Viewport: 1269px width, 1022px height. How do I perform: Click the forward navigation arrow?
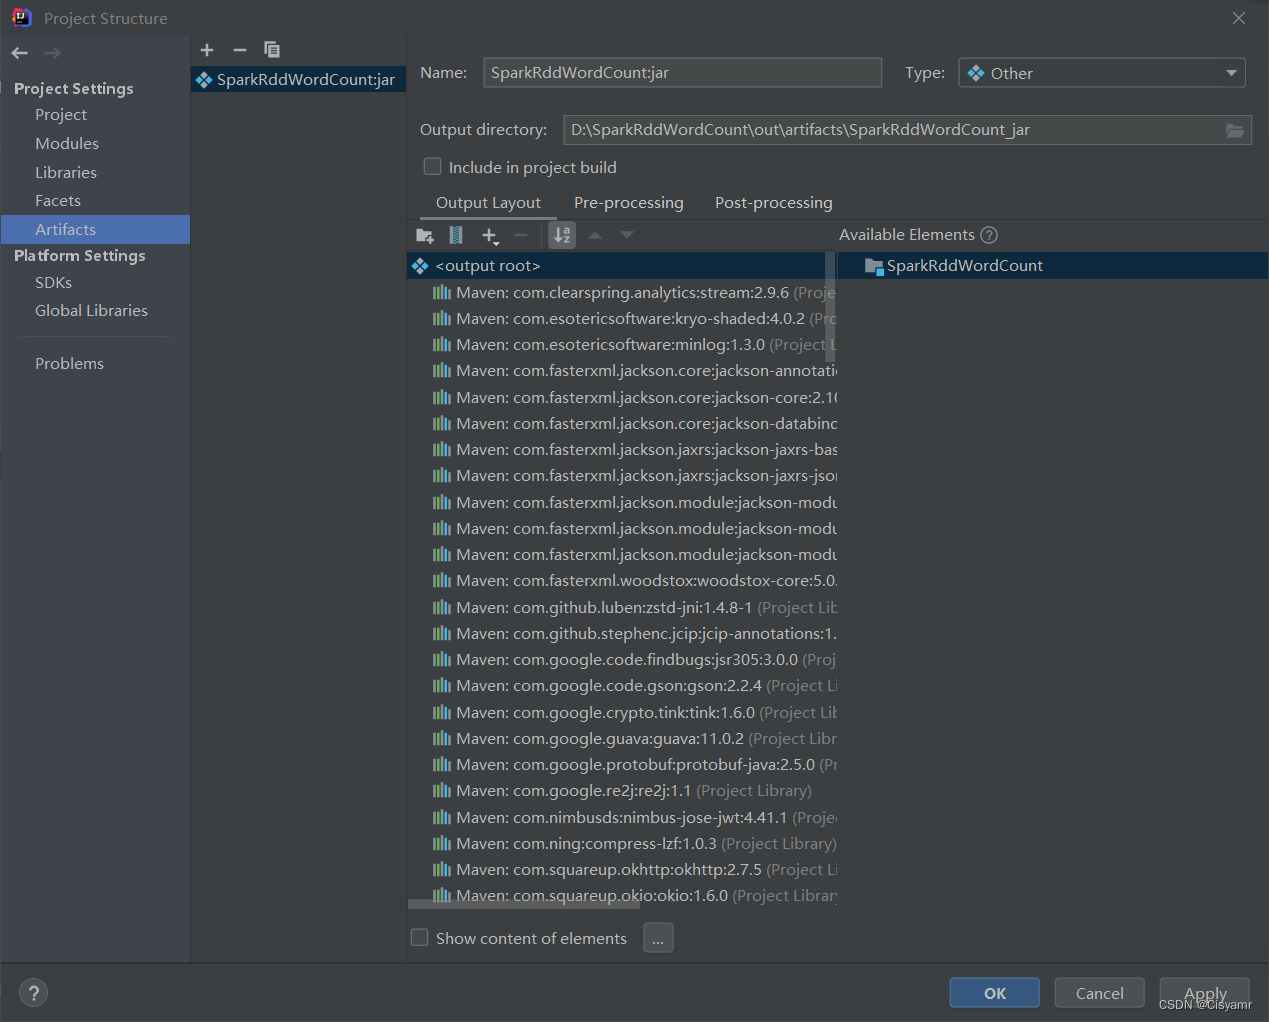click(52, 53)
